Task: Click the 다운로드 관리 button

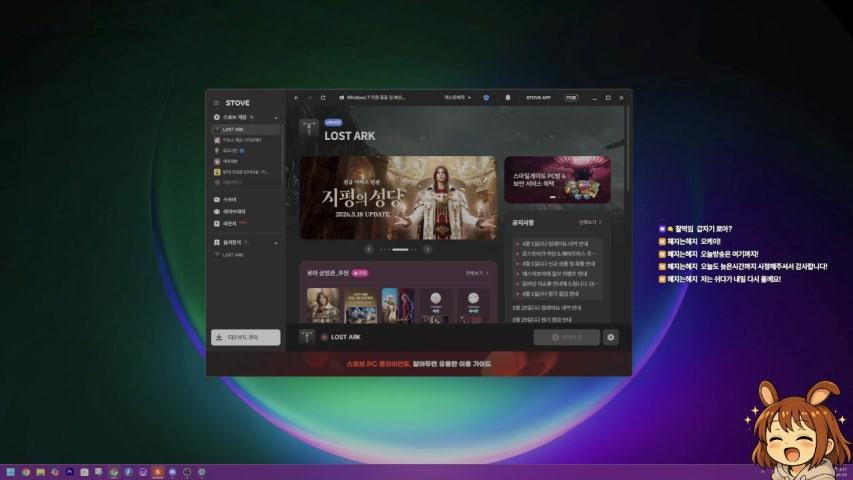Action: point(246,337)
